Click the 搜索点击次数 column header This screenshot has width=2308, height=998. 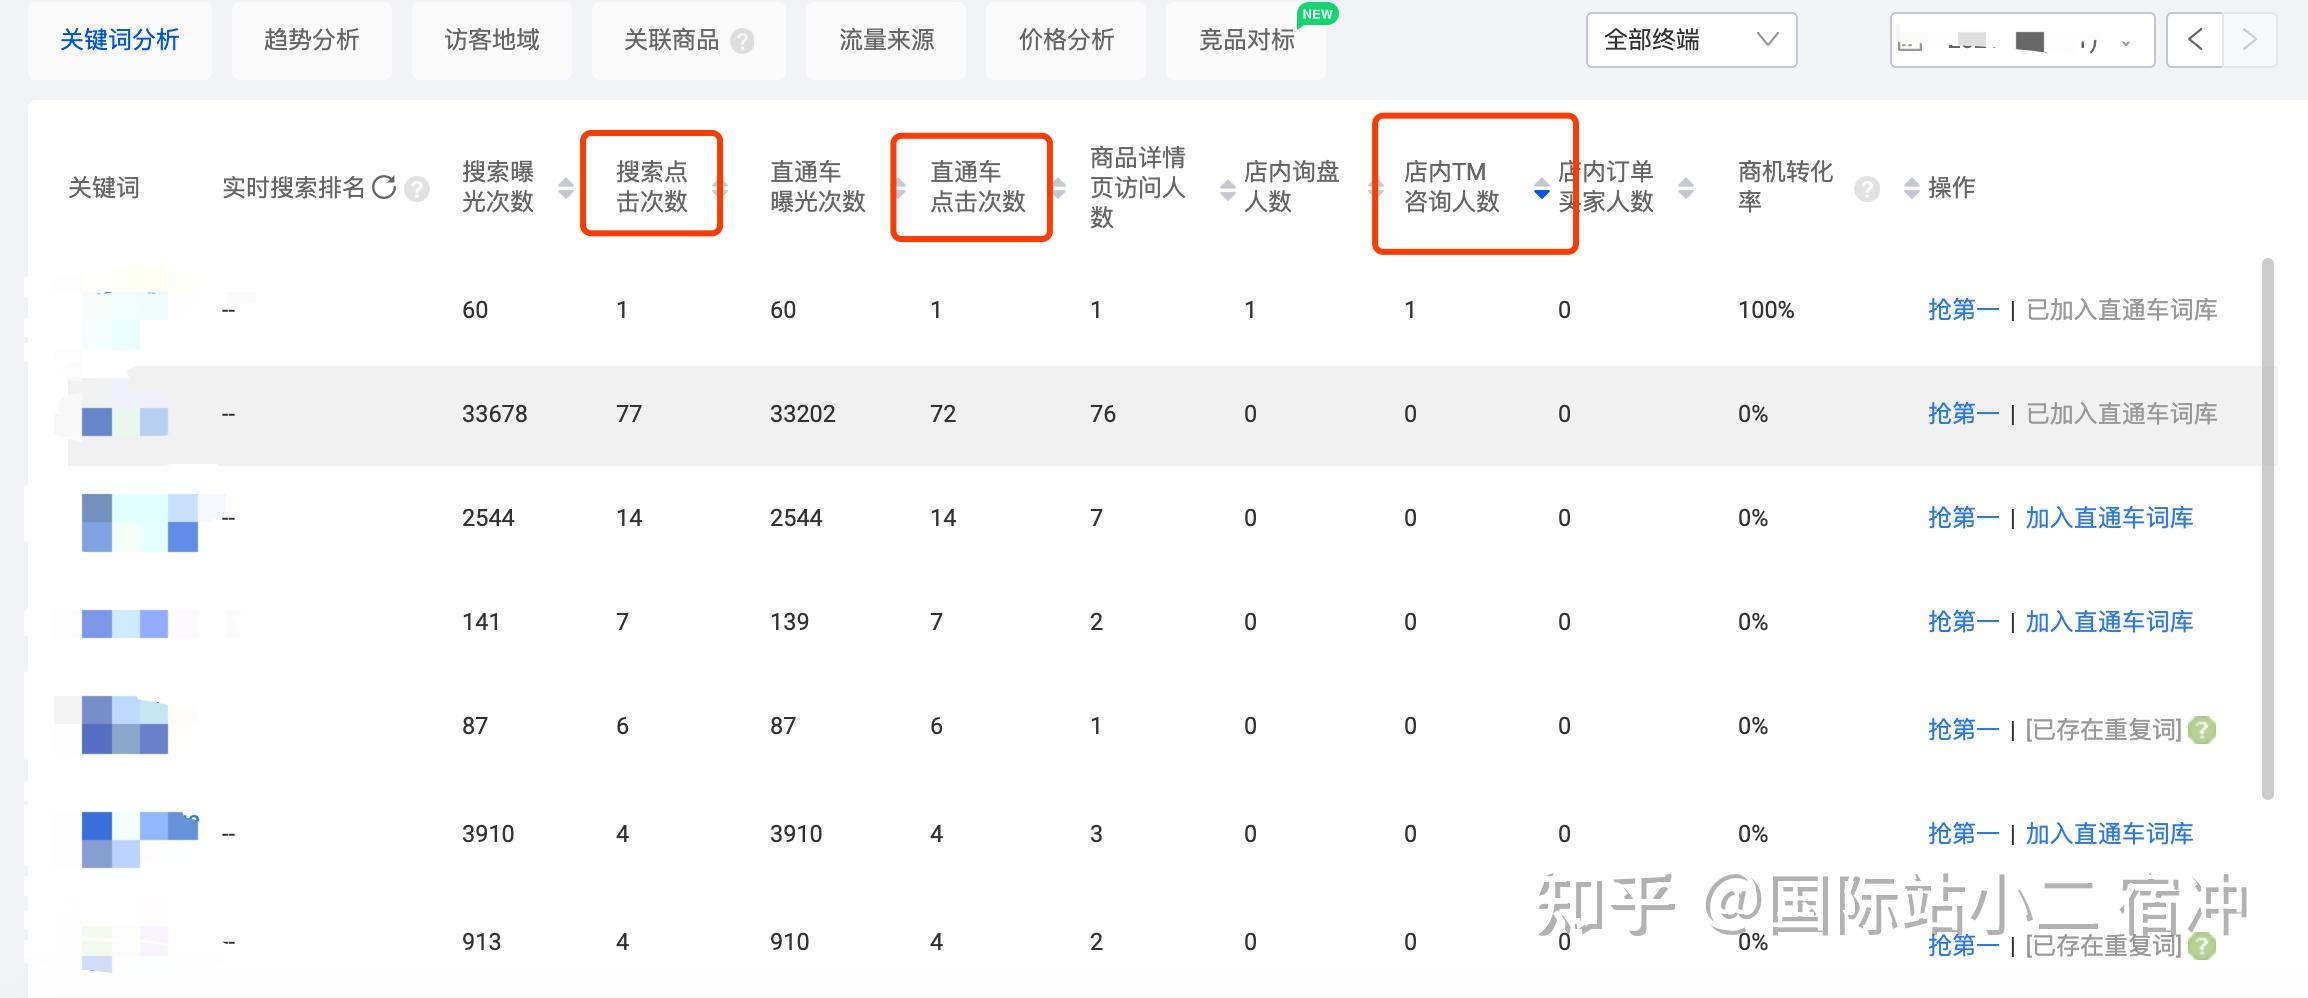(x=651, y=187)
